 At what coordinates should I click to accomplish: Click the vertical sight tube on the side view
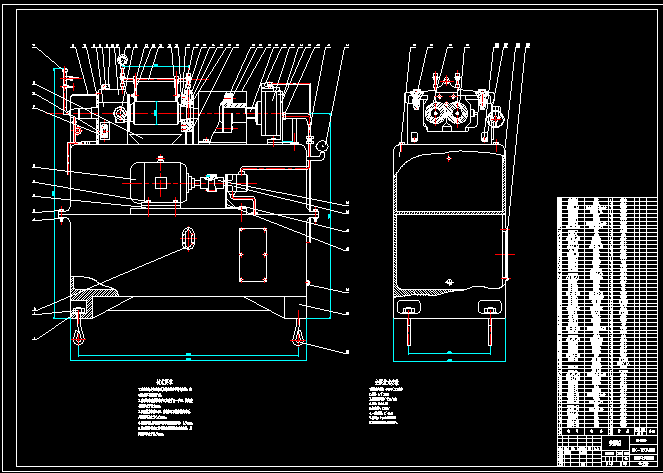point(505,254)
